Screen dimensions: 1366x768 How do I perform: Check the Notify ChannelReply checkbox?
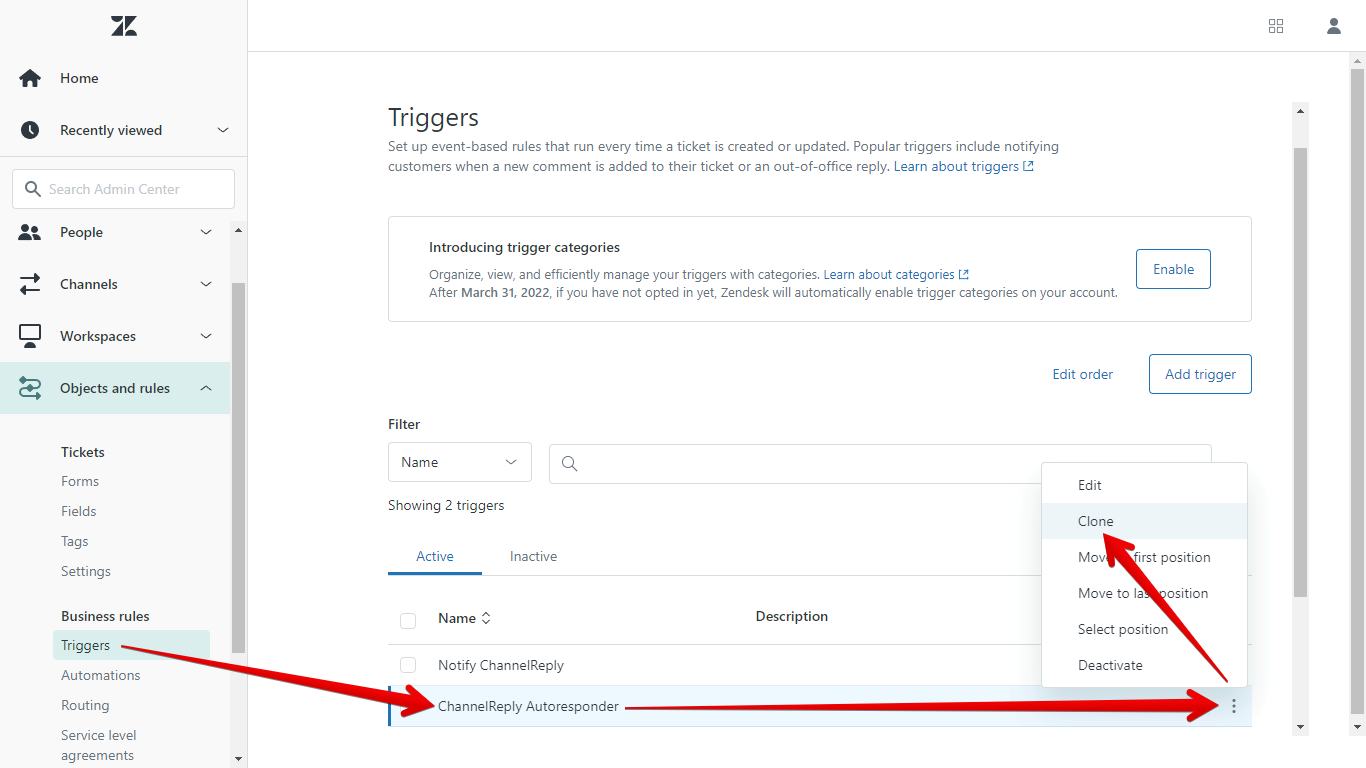coord(408,665)
